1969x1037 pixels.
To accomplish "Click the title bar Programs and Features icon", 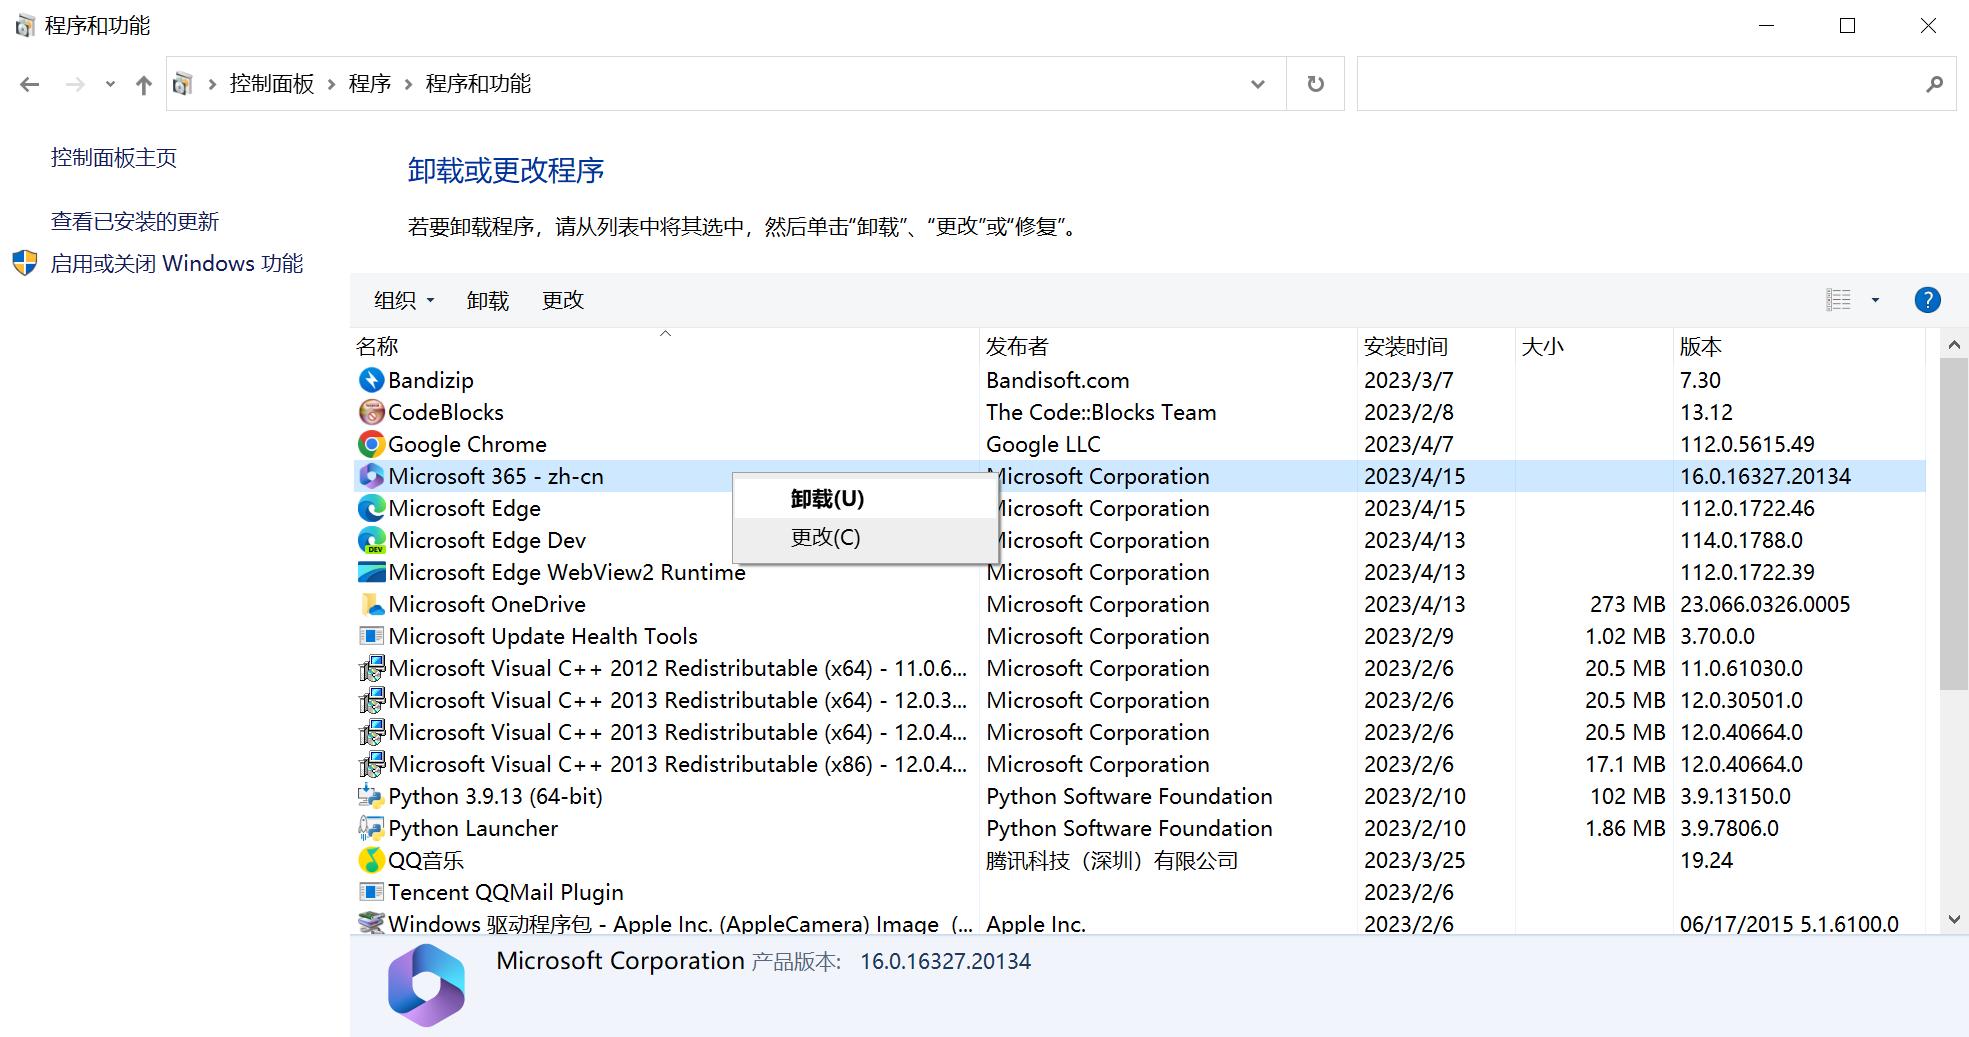I will pos(25,26).
